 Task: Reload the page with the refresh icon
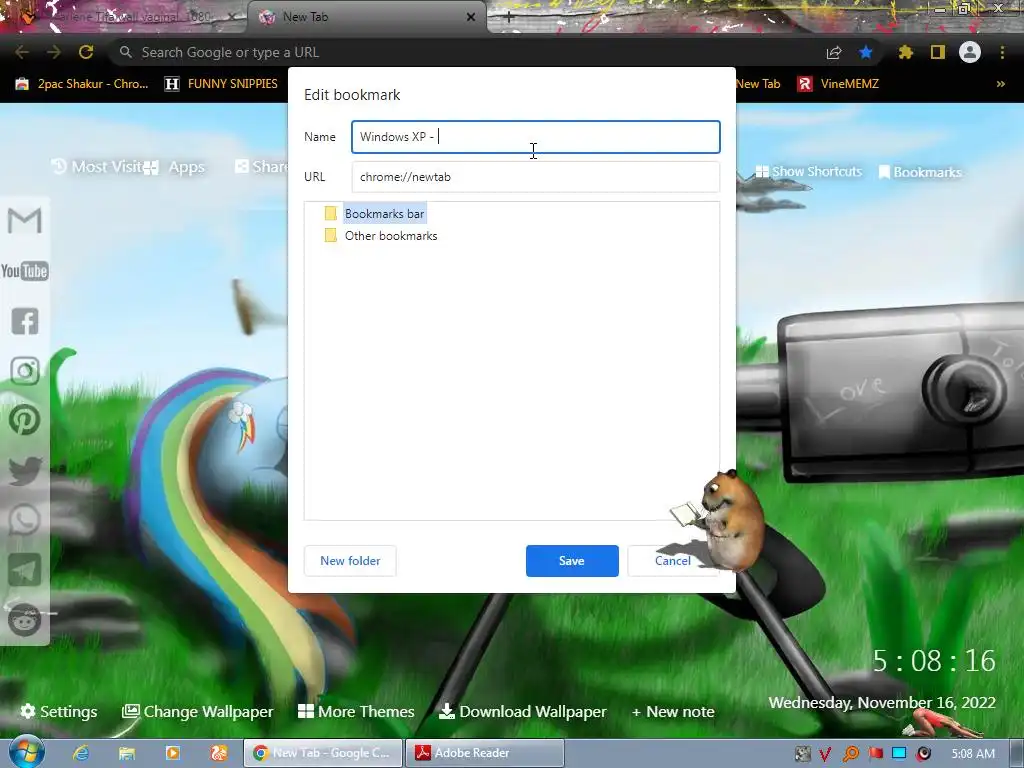86,52
